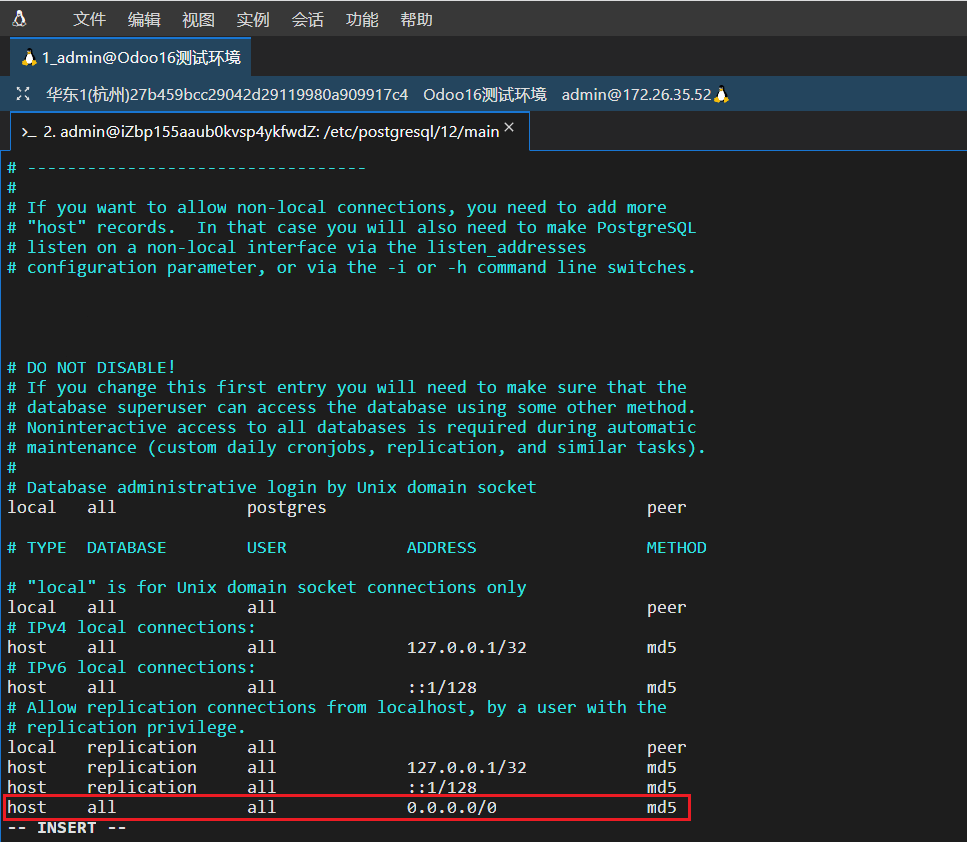Click '# IPv6 local connections:' comment
The height and width of the screenshot is (842, 967).
(131, 667)
